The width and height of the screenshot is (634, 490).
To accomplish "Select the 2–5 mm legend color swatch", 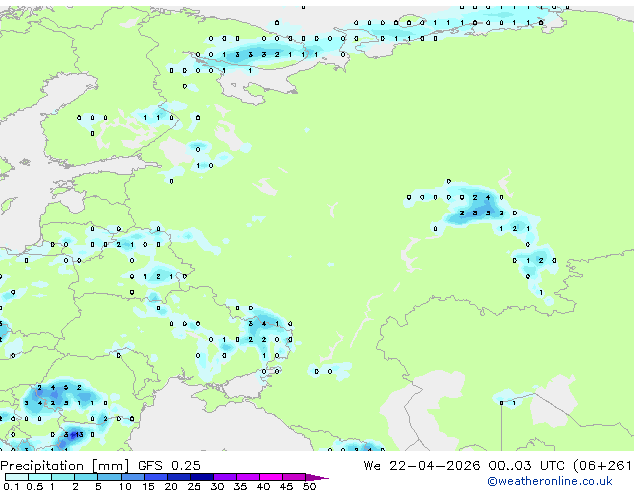I will (x=86, y=477).
